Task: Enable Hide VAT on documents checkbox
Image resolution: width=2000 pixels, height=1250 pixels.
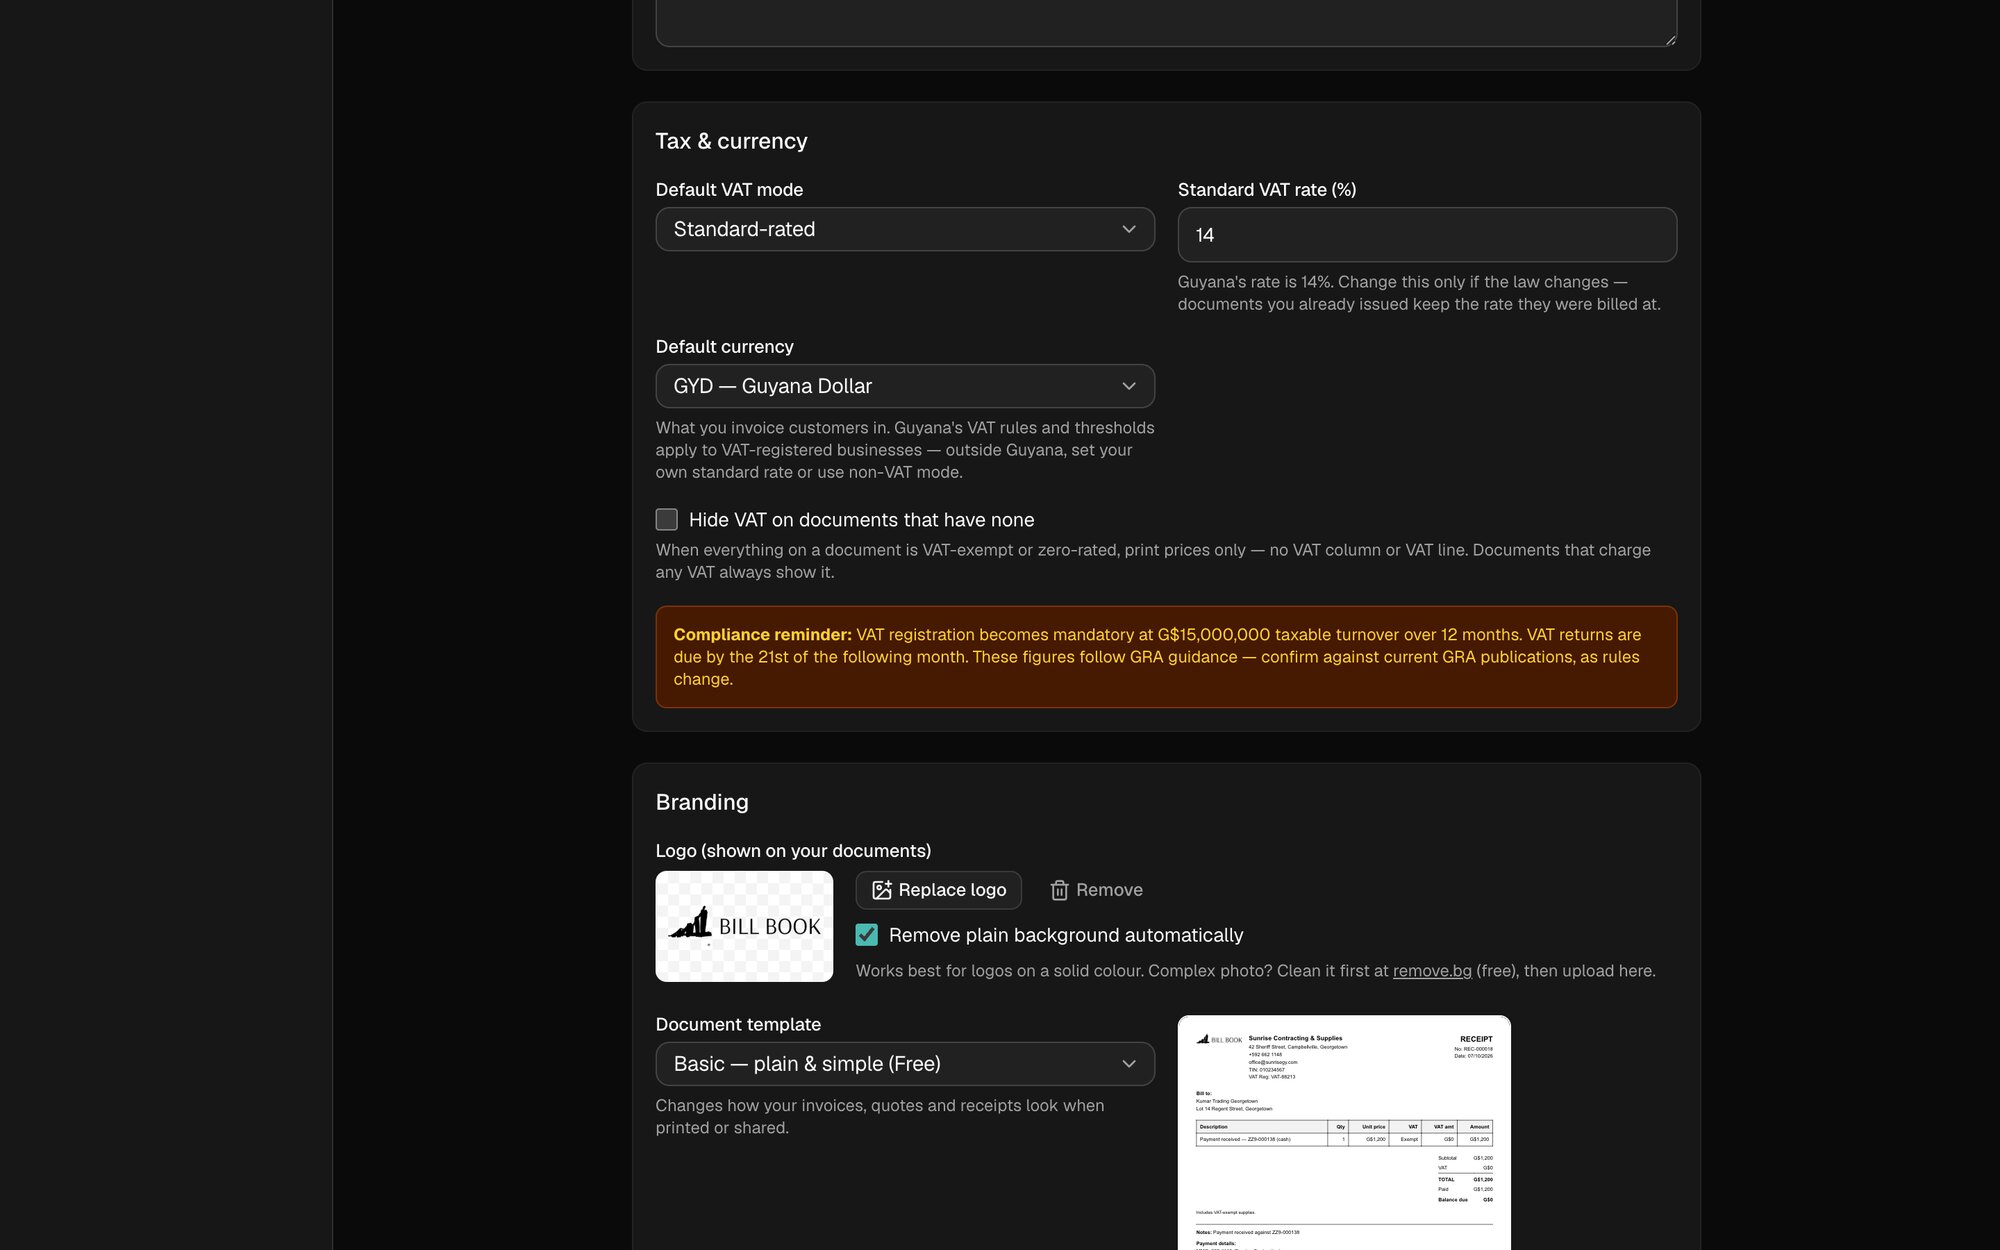Action: point(667,519)
